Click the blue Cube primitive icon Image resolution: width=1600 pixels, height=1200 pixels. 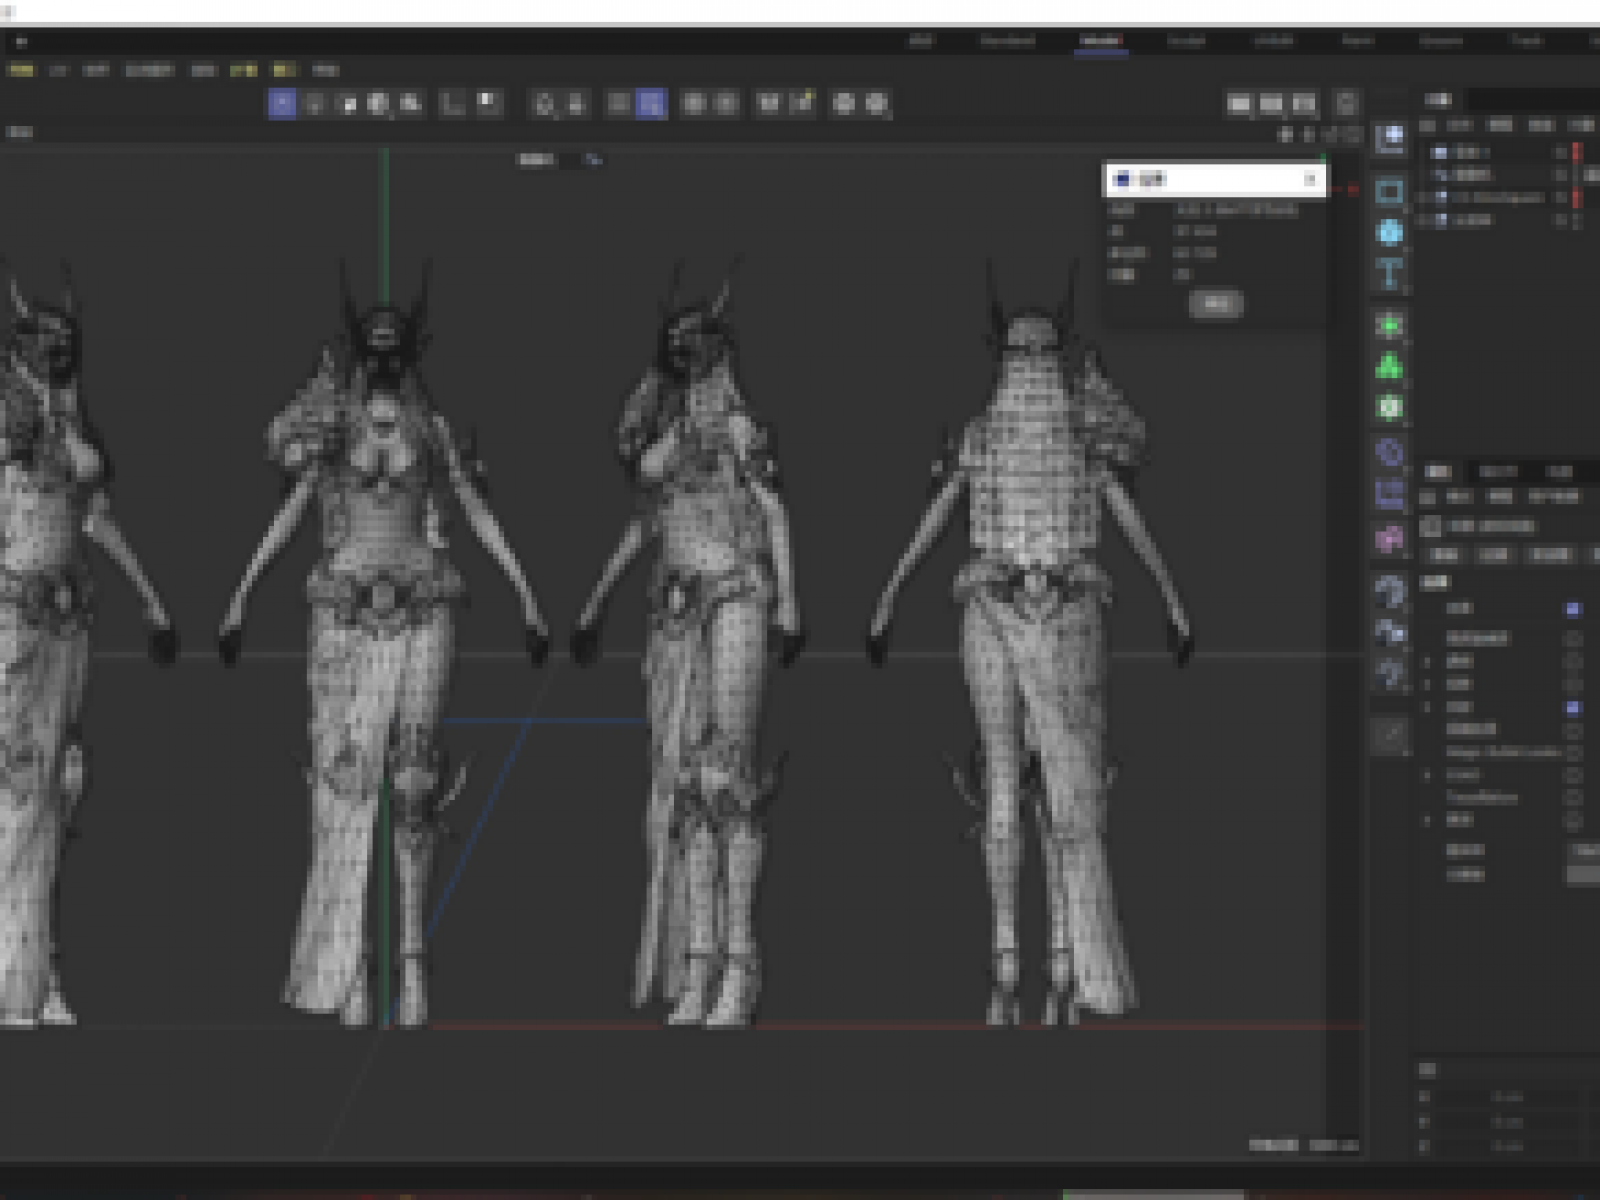[x=1389, y=232]
